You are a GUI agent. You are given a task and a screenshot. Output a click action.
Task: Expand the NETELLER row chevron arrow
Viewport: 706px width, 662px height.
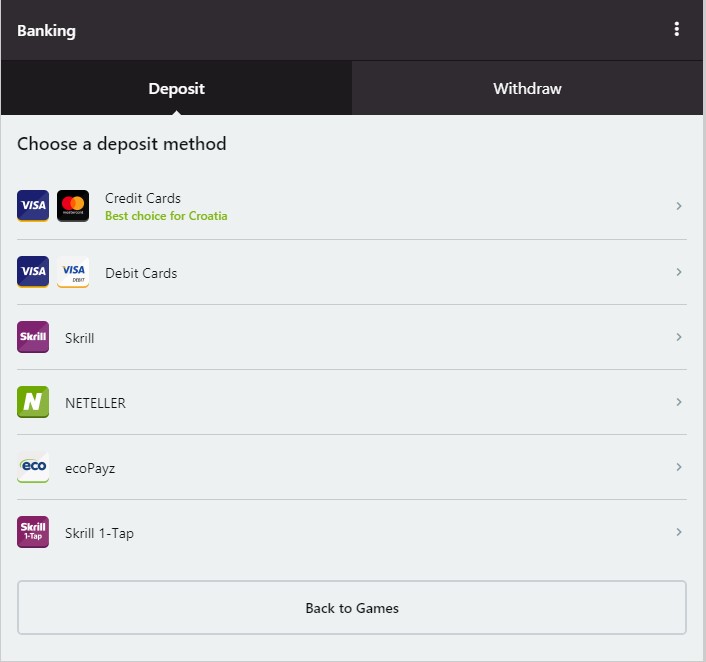coord(679,402)
